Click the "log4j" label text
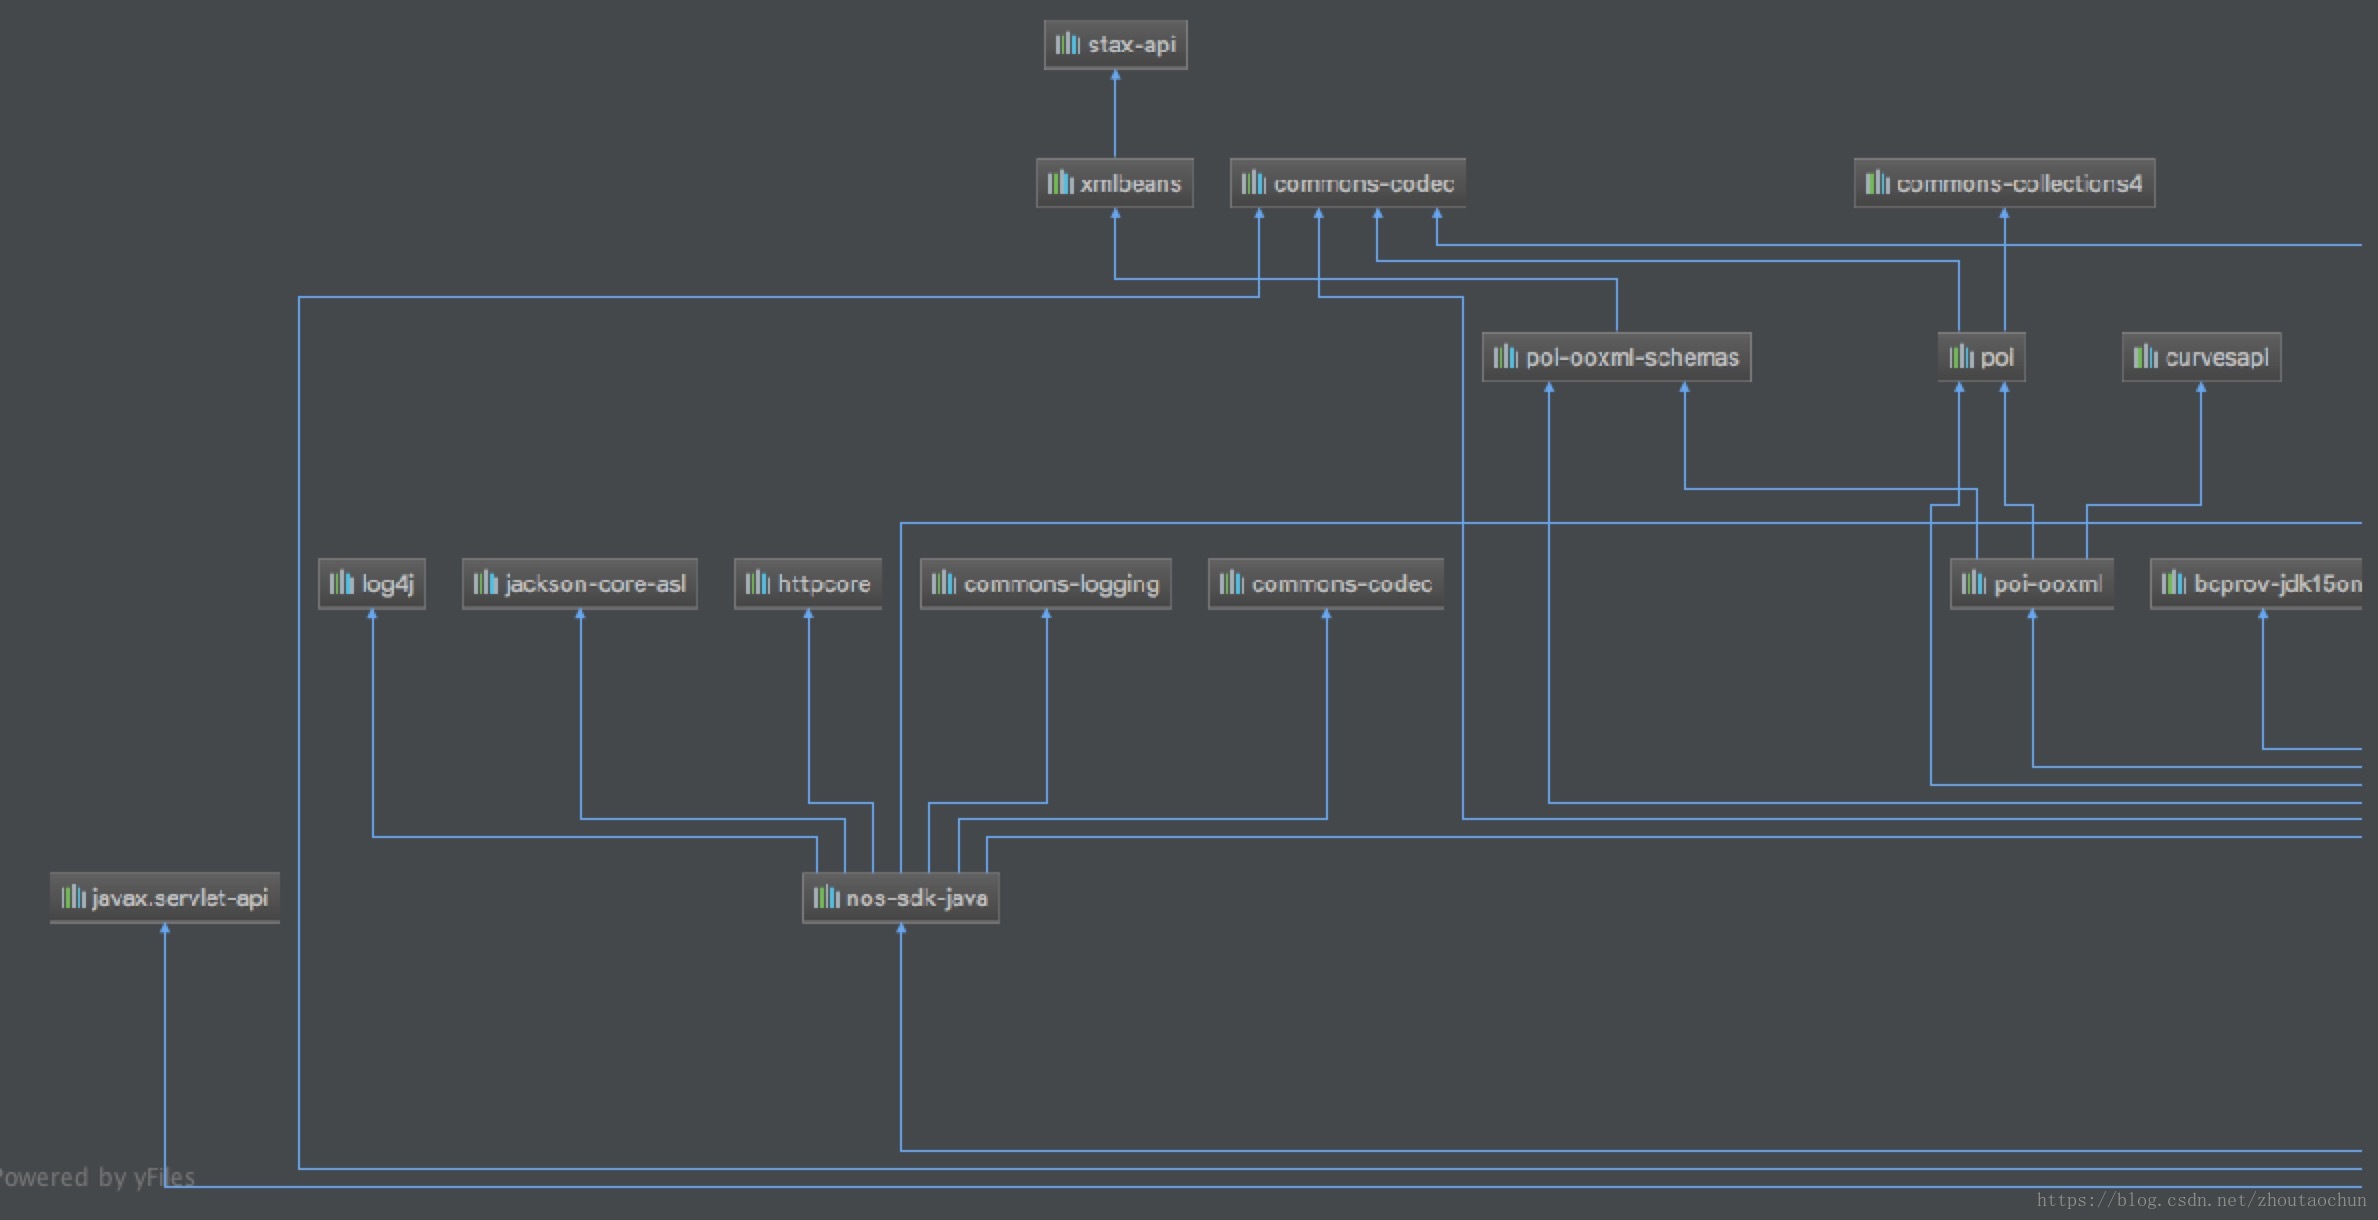 tap(388, 584)
